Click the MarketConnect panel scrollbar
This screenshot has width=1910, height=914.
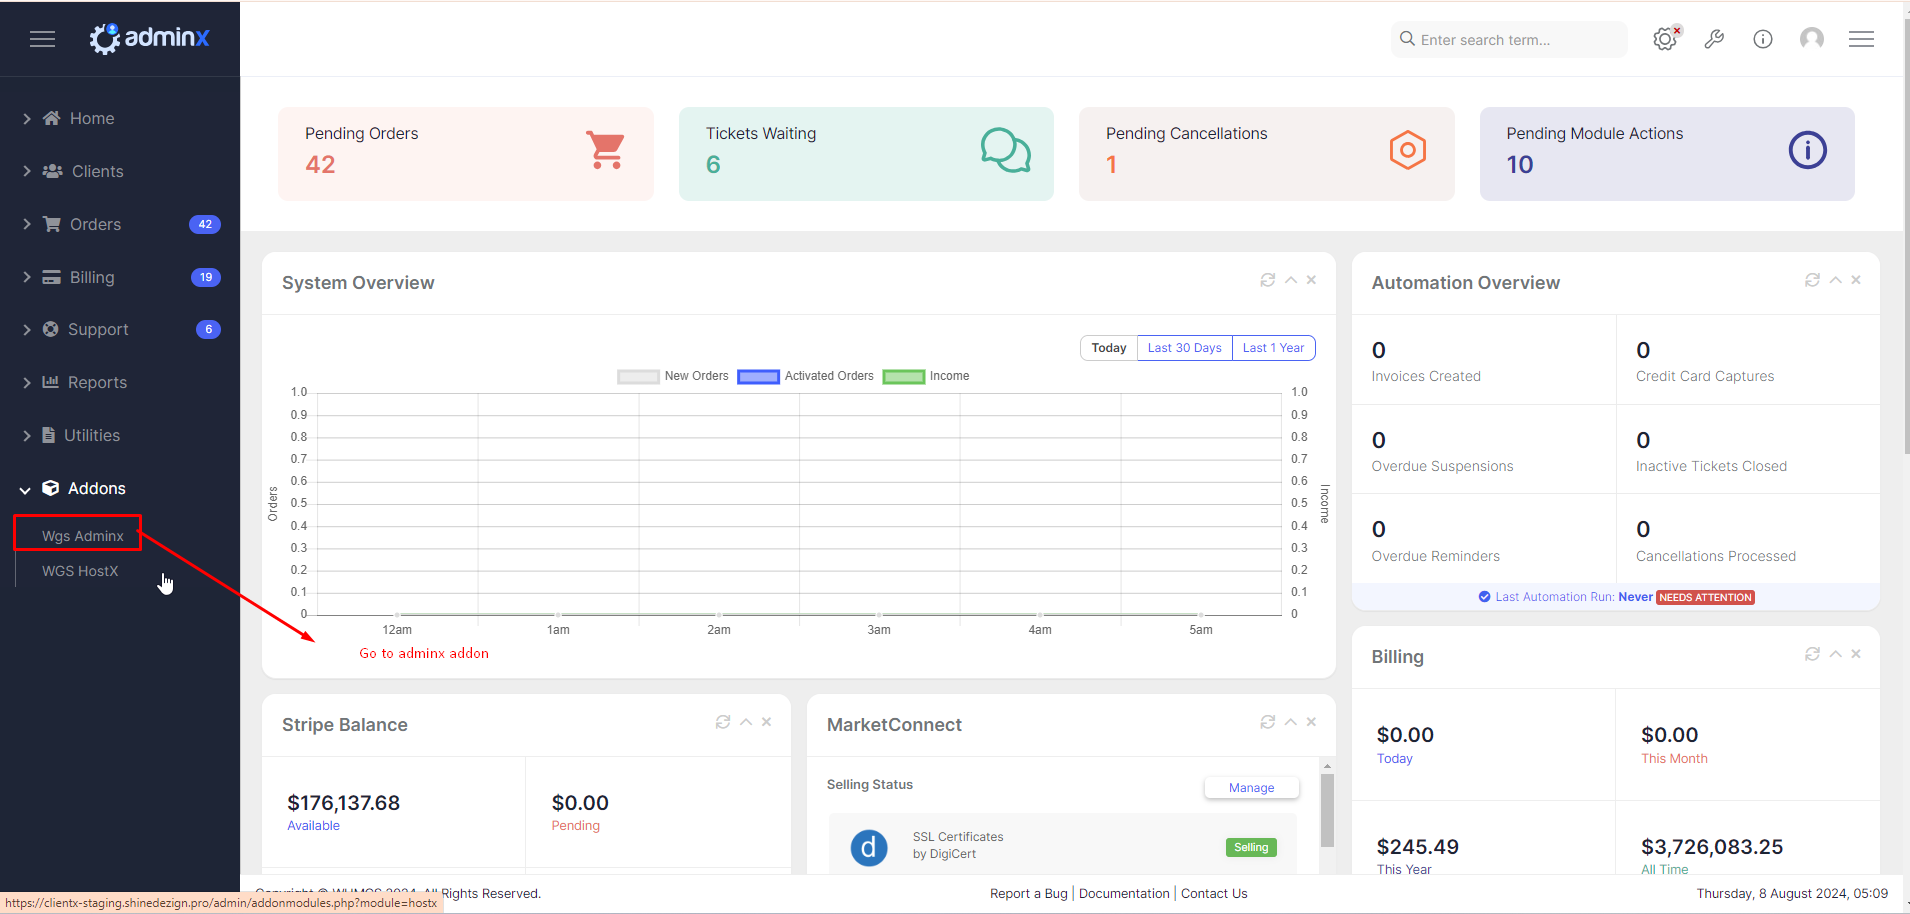1327,810
